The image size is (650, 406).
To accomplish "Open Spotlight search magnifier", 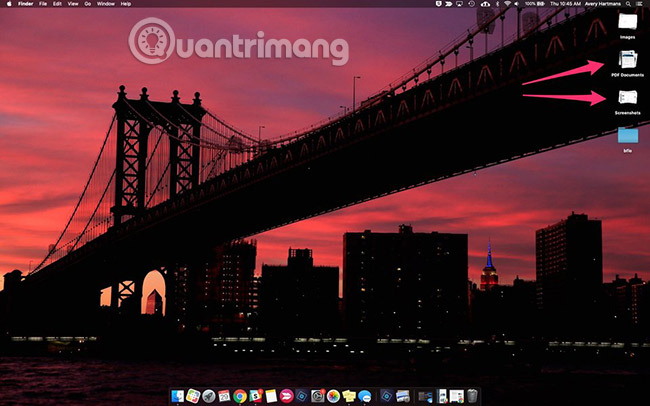I will click(x=629, y=4).
